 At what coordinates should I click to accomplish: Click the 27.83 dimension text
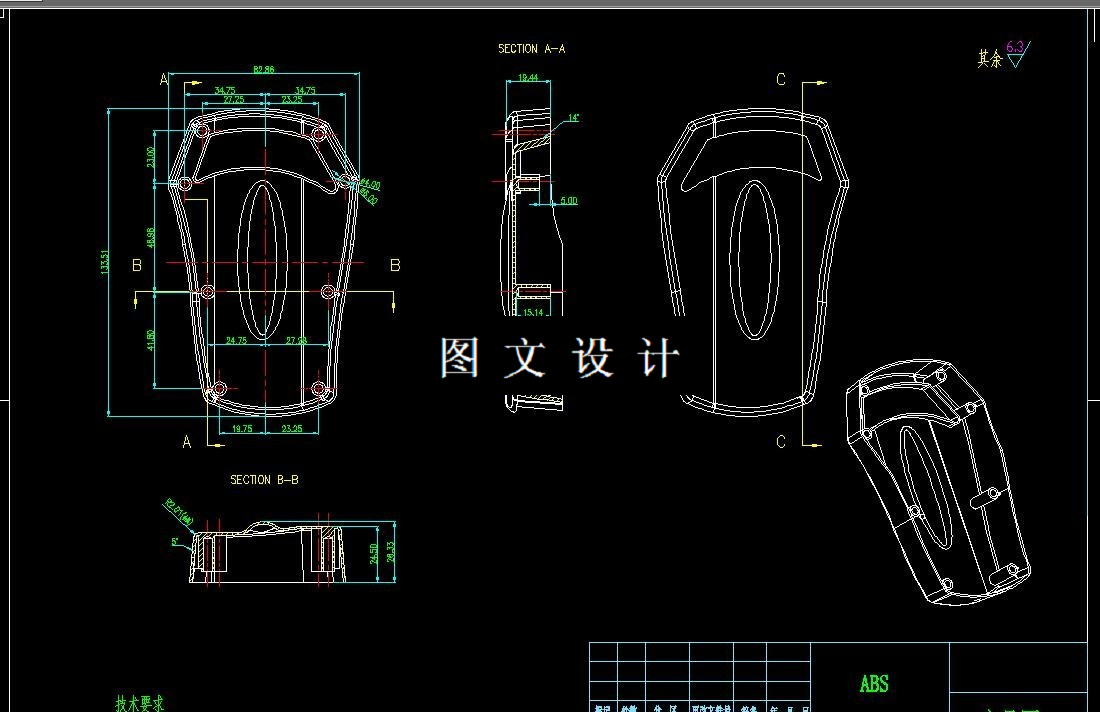296,340
